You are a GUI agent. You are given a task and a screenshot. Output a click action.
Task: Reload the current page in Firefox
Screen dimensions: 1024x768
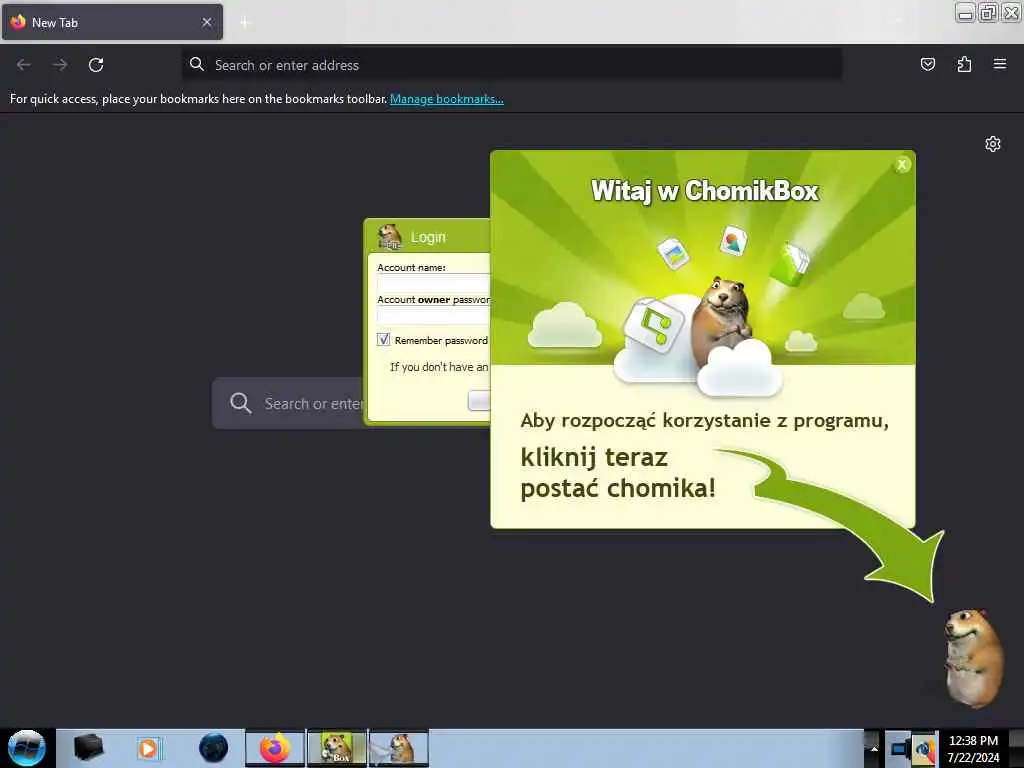click(96, 65)
